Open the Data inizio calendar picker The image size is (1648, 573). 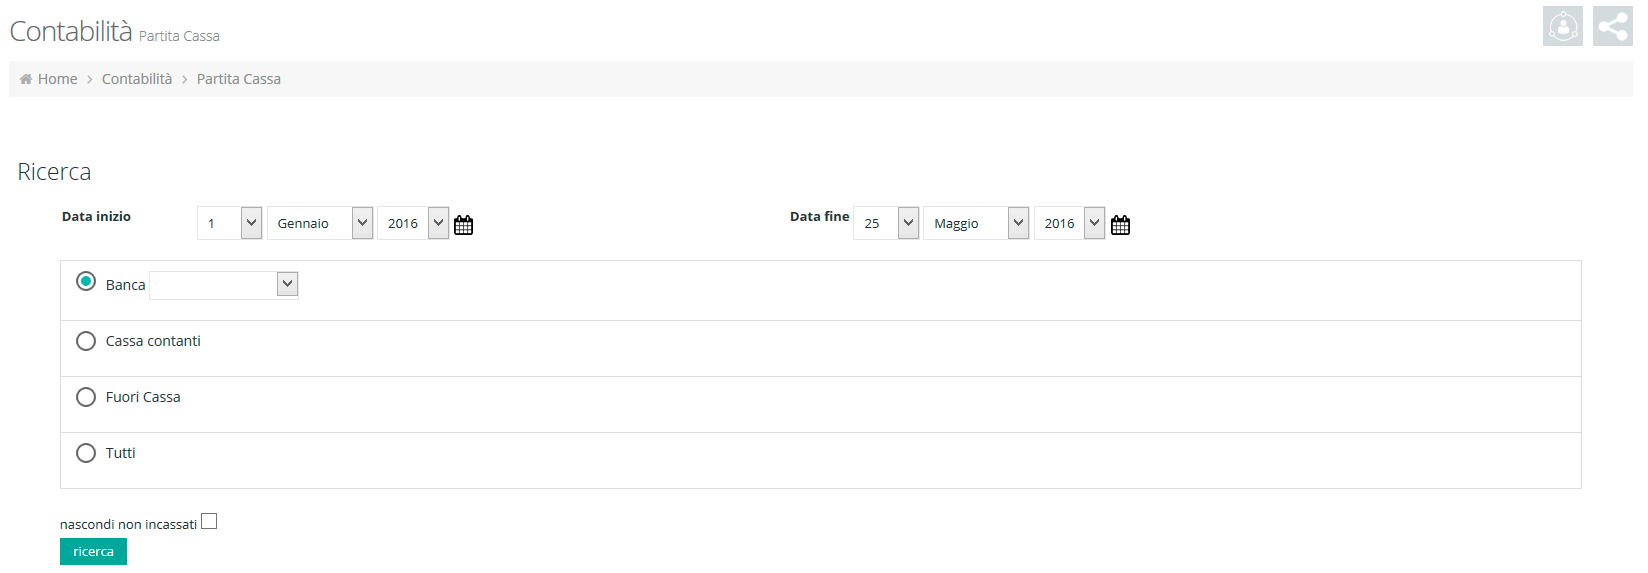click(x=463, y=225)
